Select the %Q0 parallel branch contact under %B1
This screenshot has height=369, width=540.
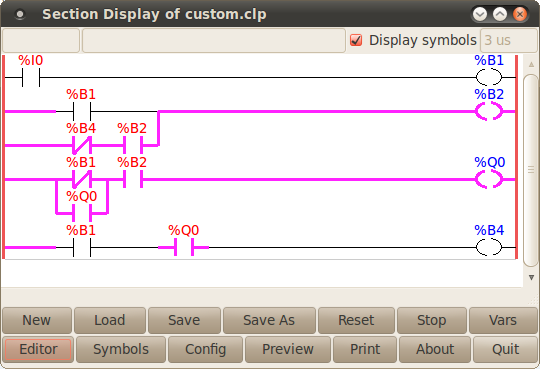point(82,213)
